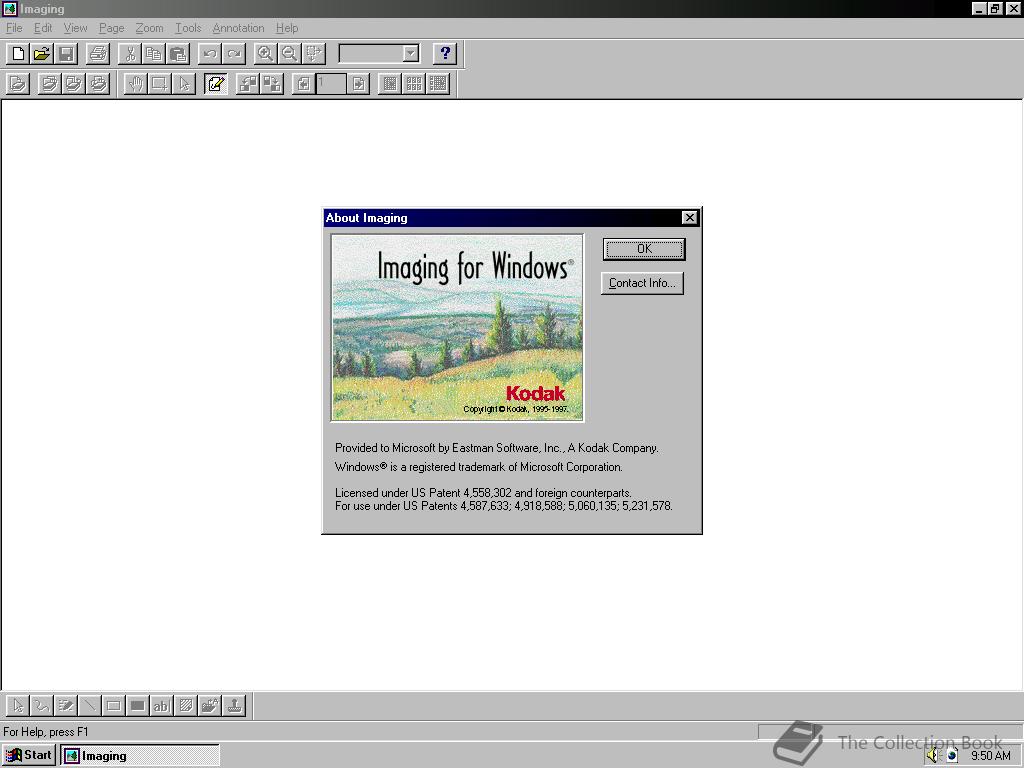
Task: Toggle the Annotation Toolbar pencil button
Action: pos(216,84)
